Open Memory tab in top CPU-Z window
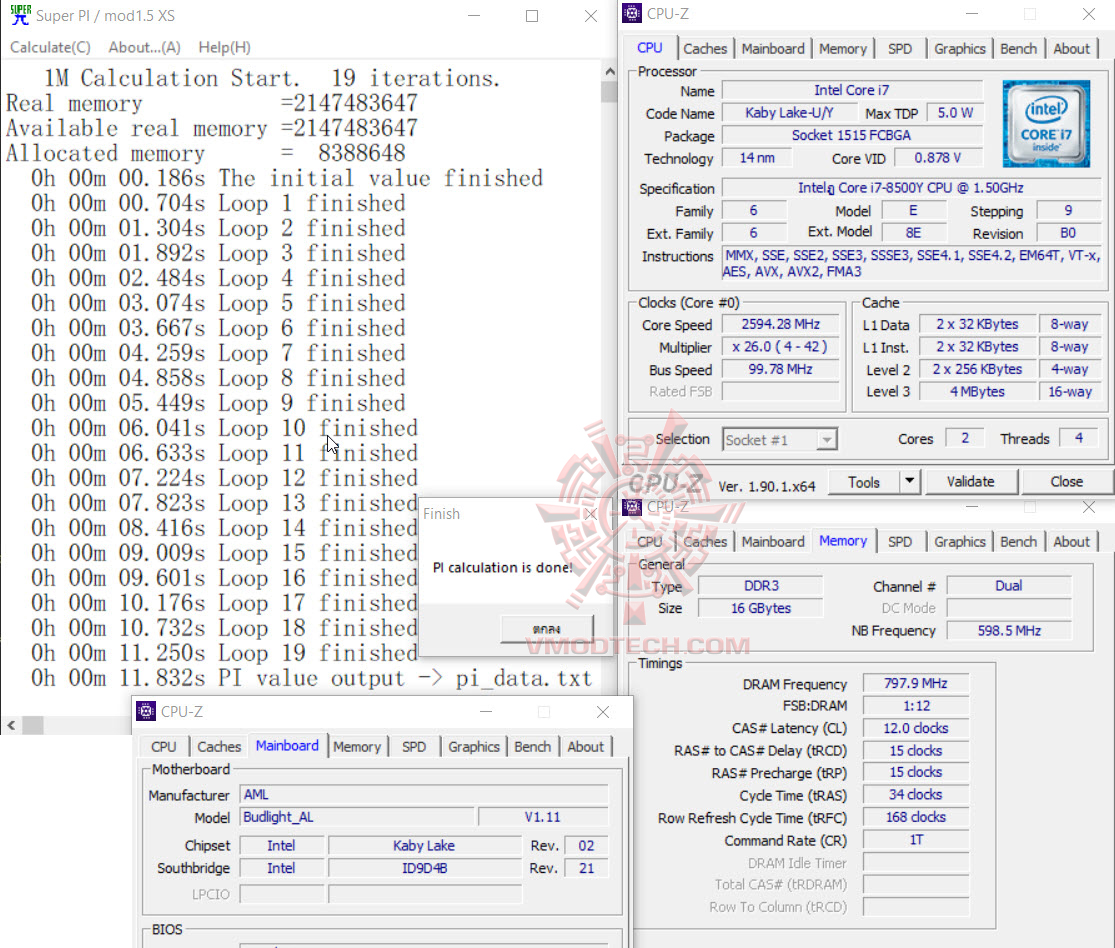The image size is (1115, 948). coord(843,49)
